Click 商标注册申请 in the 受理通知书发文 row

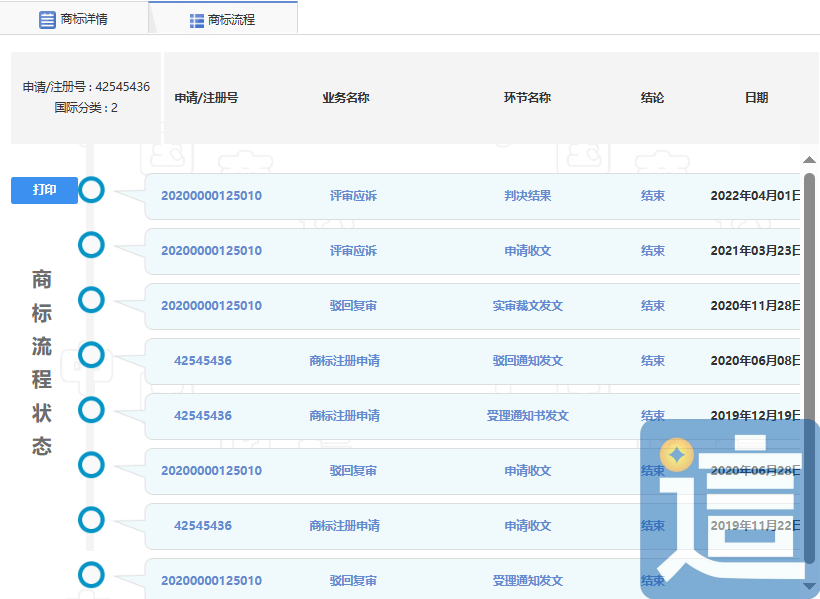coord(344,415)
